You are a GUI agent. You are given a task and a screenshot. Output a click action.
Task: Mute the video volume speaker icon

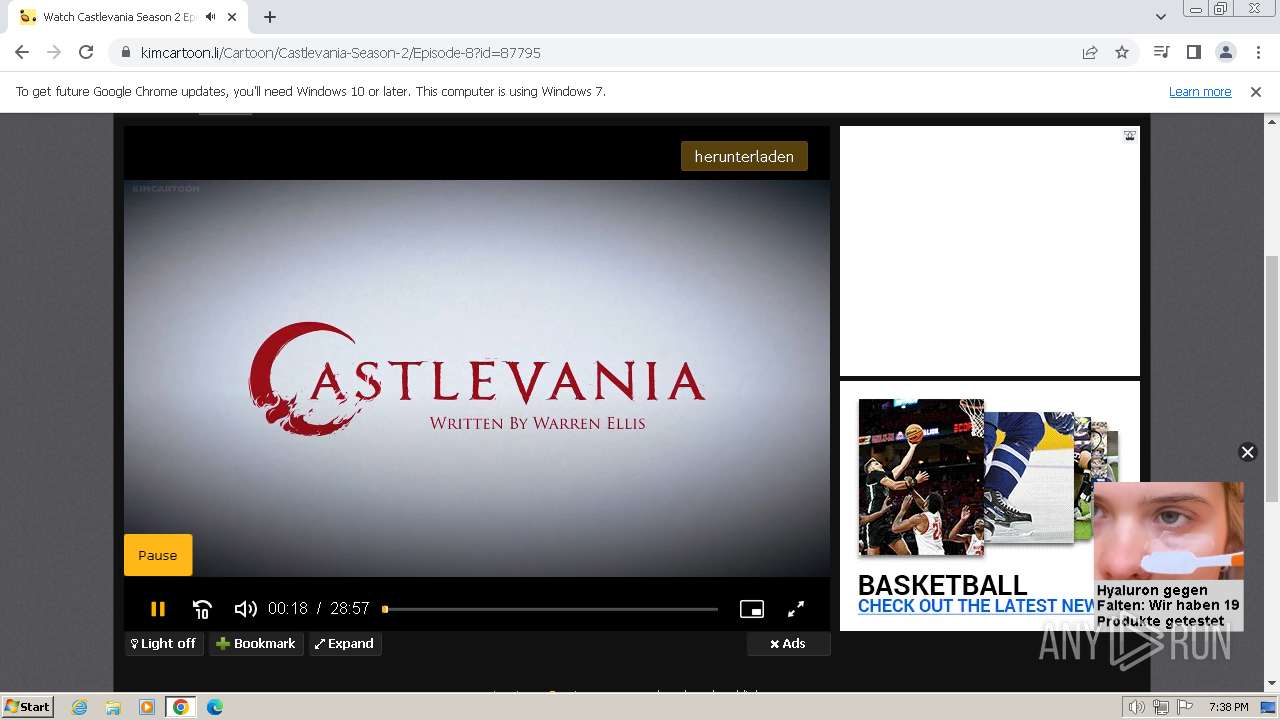coord(245,609)
